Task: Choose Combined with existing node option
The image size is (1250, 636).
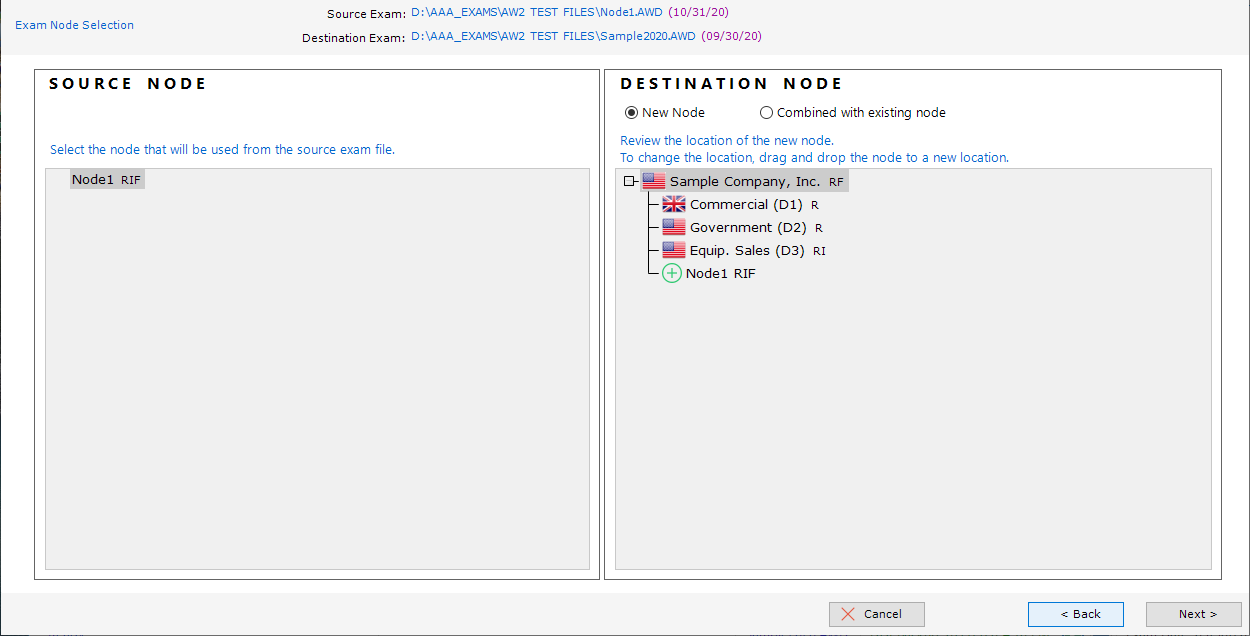Action: [x=766, y=113]
